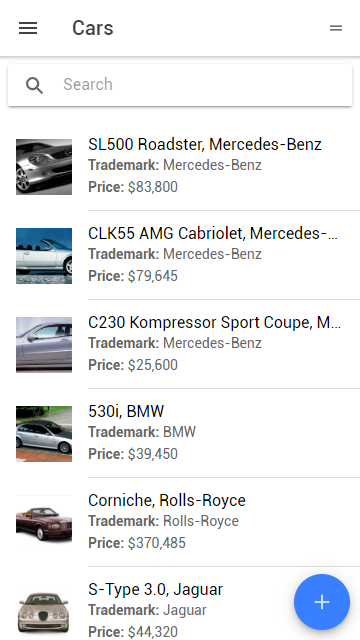Click the $370,485 price of Corniche

pos(157,543)
